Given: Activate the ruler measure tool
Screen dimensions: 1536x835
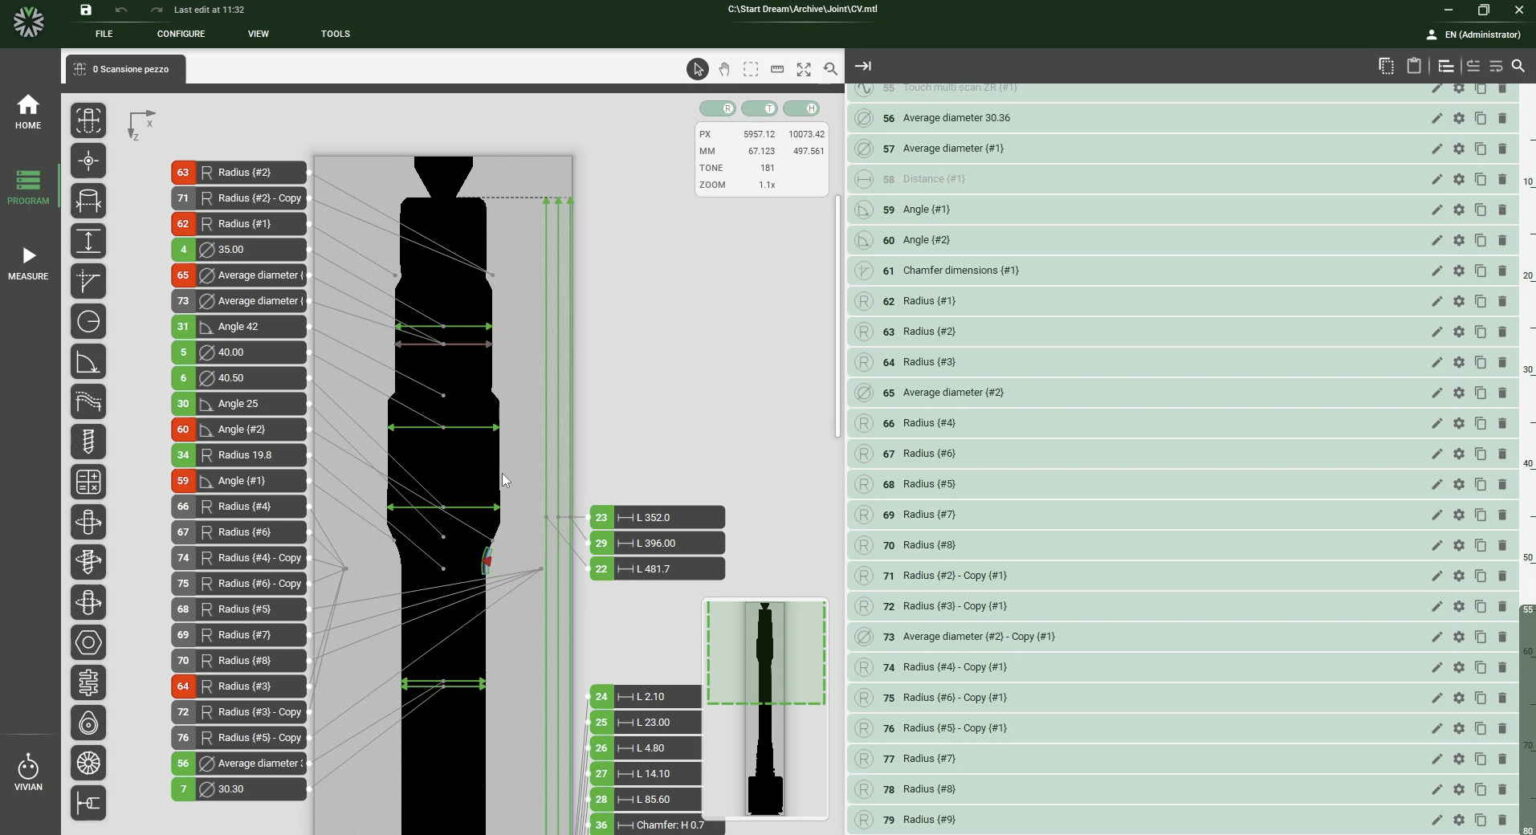Looking at the screenshot, I should pos(777,69).
